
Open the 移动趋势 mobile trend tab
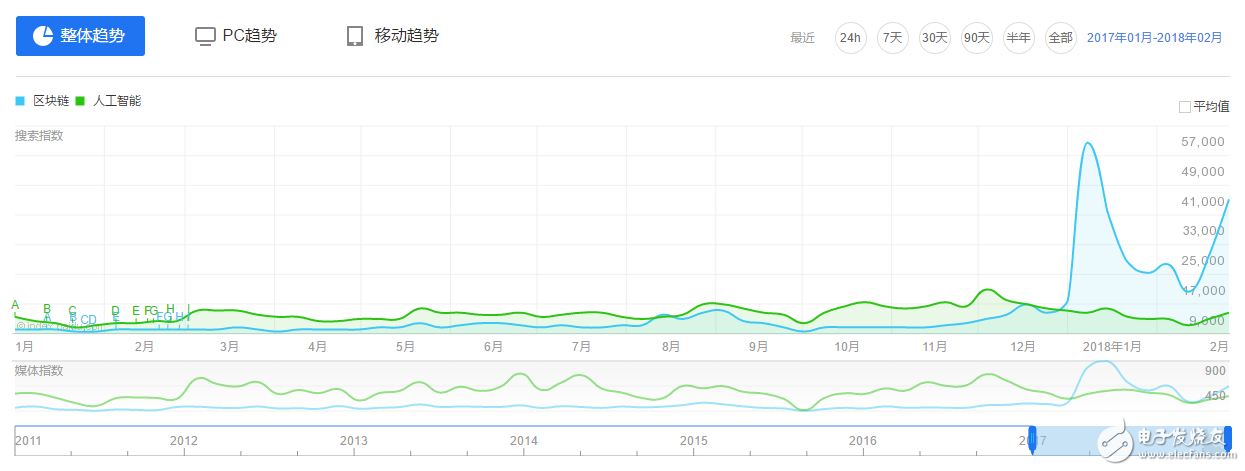point(392,36)
